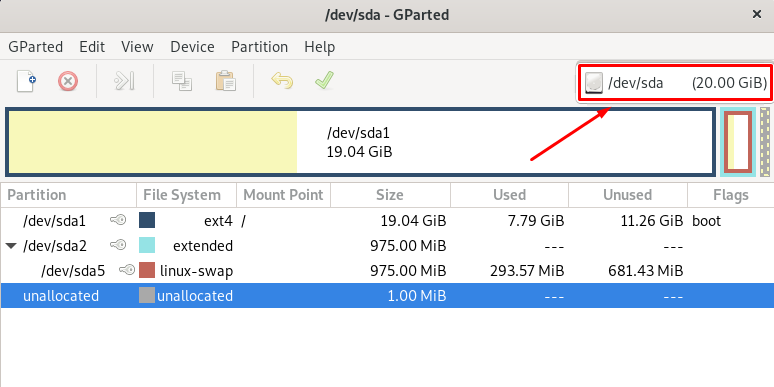Click the linux-swap red color swatch
This screenshot has width=774, height=387.
(x=147, y=270)
